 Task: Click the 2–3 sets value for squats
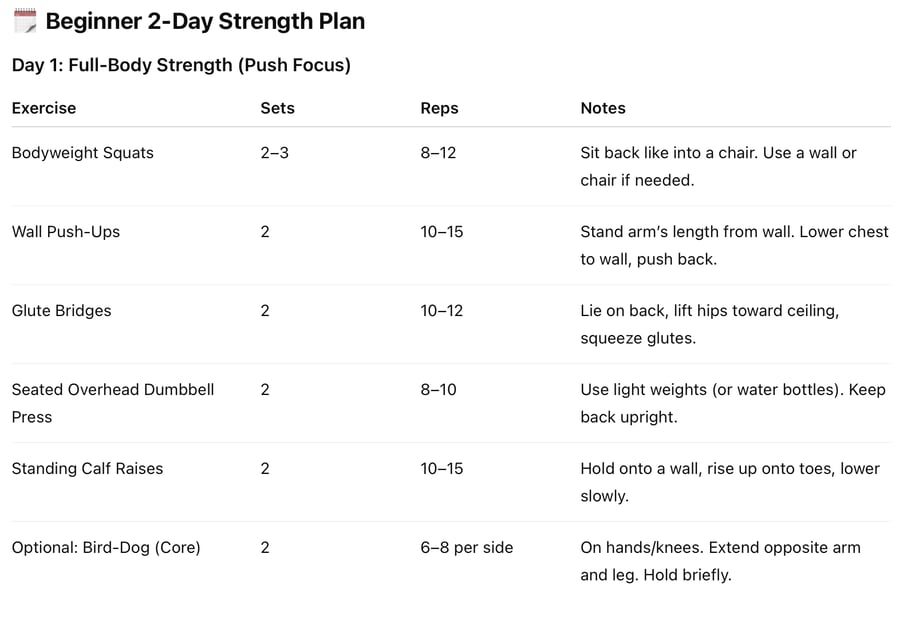274,153
